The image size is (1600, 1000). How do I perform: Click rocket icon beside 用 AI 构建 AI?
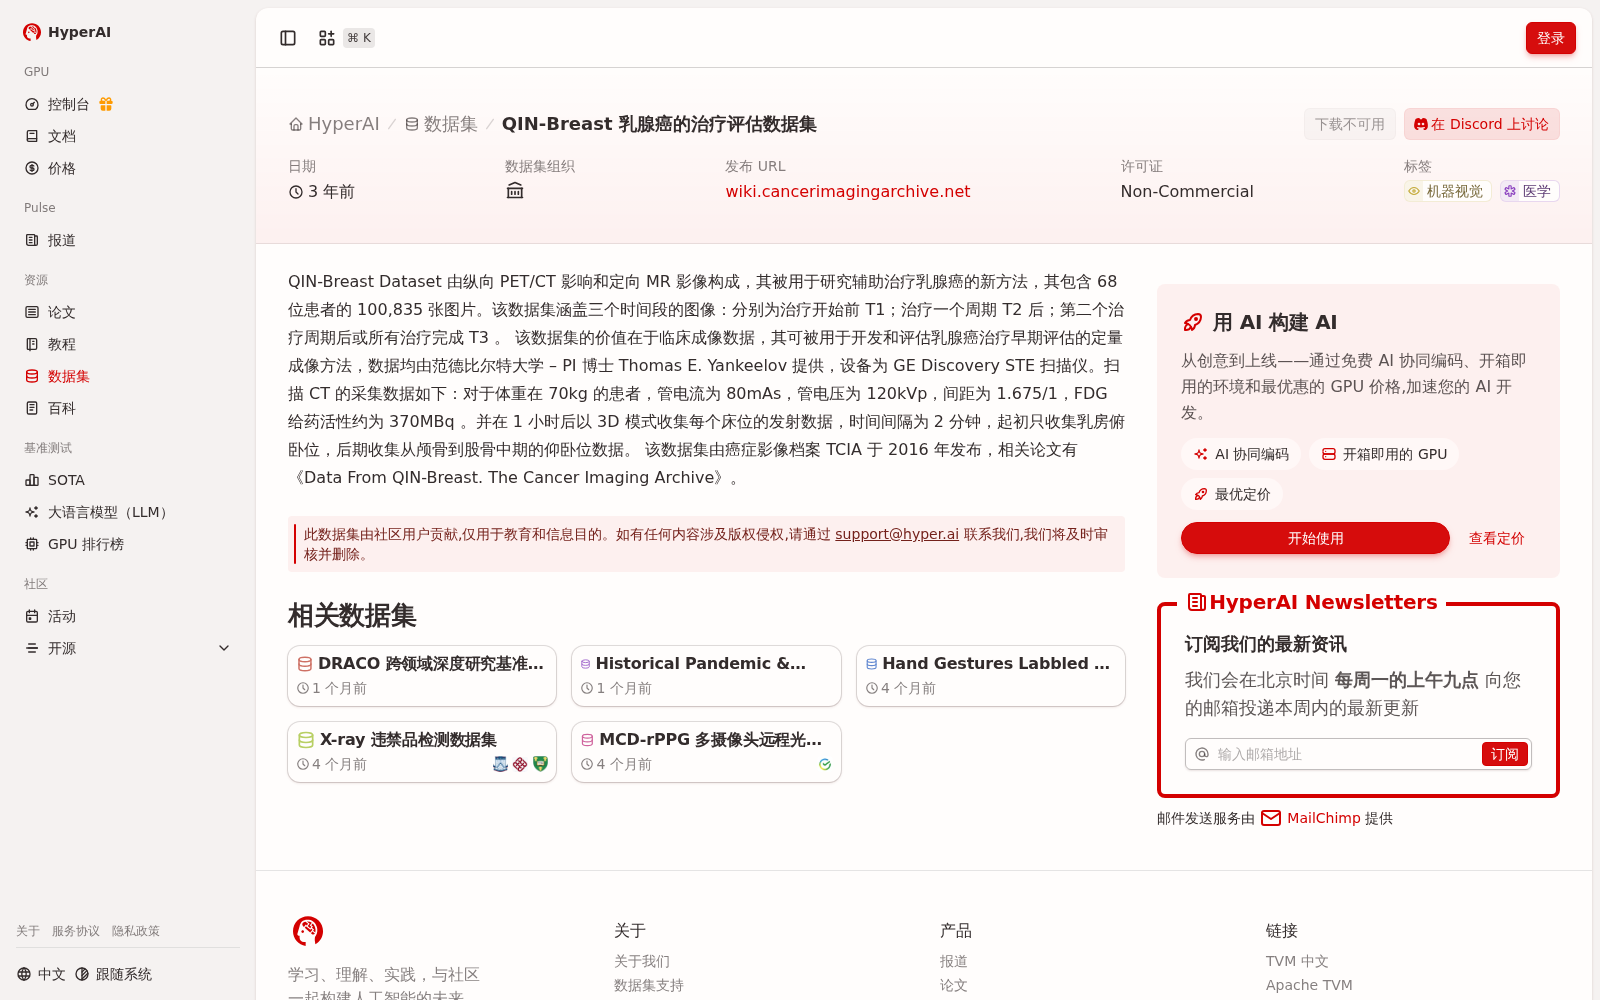coord(1192,322)
